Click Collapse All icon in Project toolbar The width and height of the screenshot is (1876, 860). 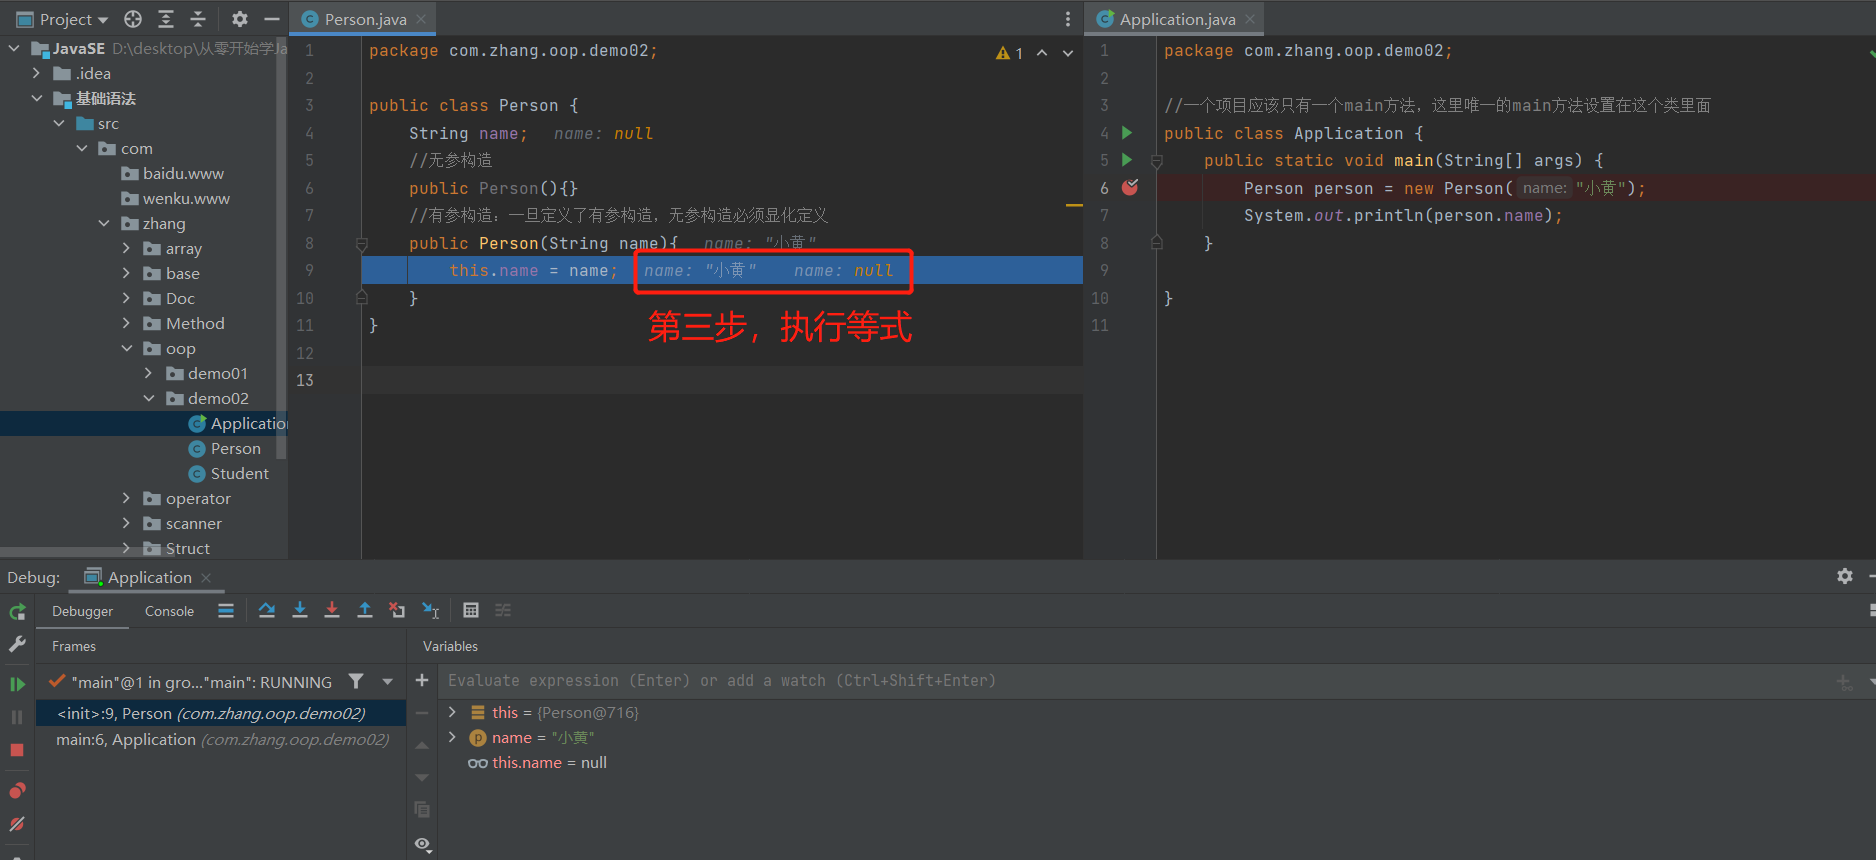tap(198, 19)
